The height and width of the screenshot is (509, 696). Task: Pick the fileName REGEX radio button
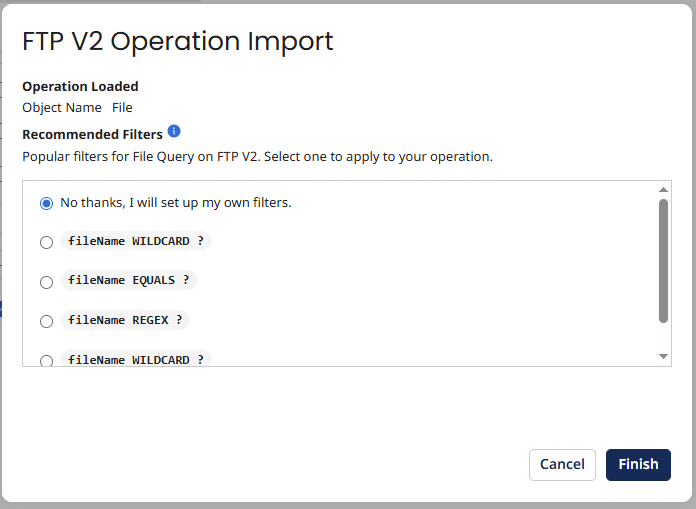tap(46, 321)
